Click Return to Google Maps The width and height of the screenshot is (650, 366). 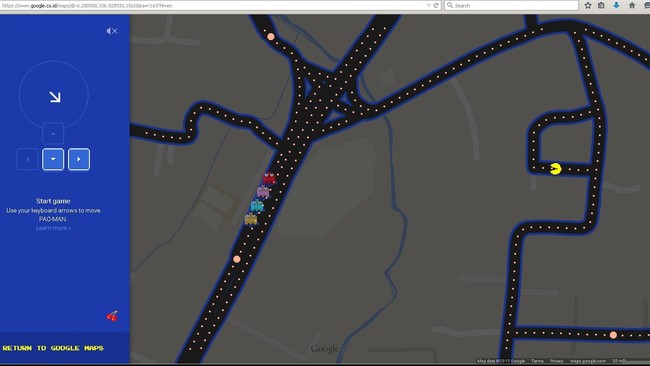(53, 348)
